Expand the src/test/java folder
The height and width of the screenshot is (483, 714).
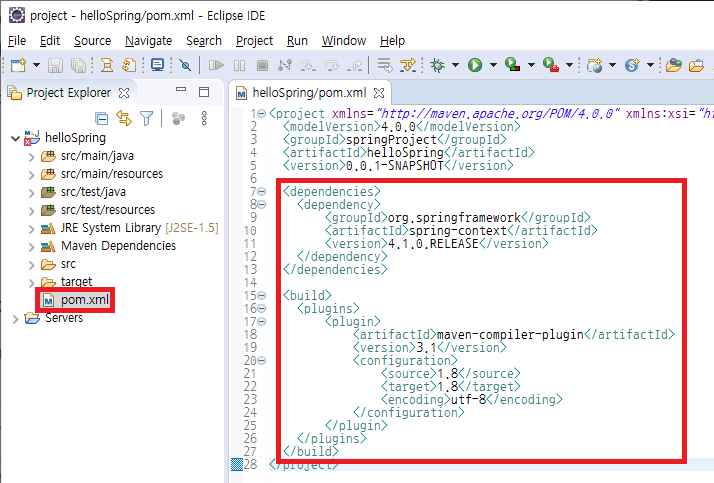click(31, 193)
